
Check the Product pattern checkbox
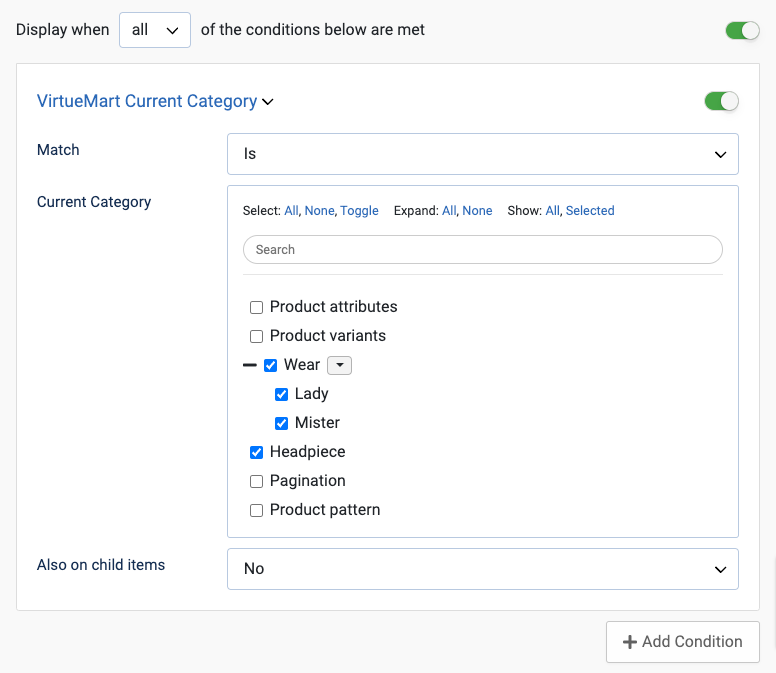[256, 510]
